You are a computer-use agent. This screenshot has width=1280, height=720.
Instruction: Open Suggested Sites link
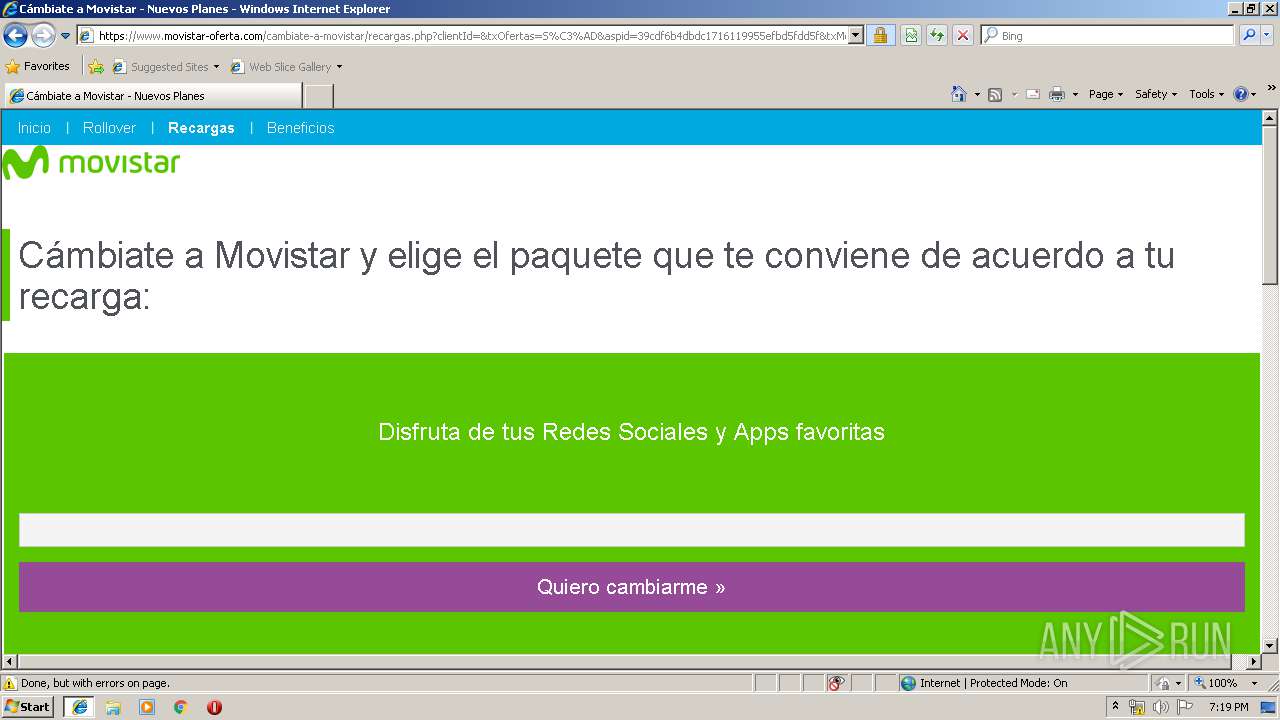(x=166, y=67)
